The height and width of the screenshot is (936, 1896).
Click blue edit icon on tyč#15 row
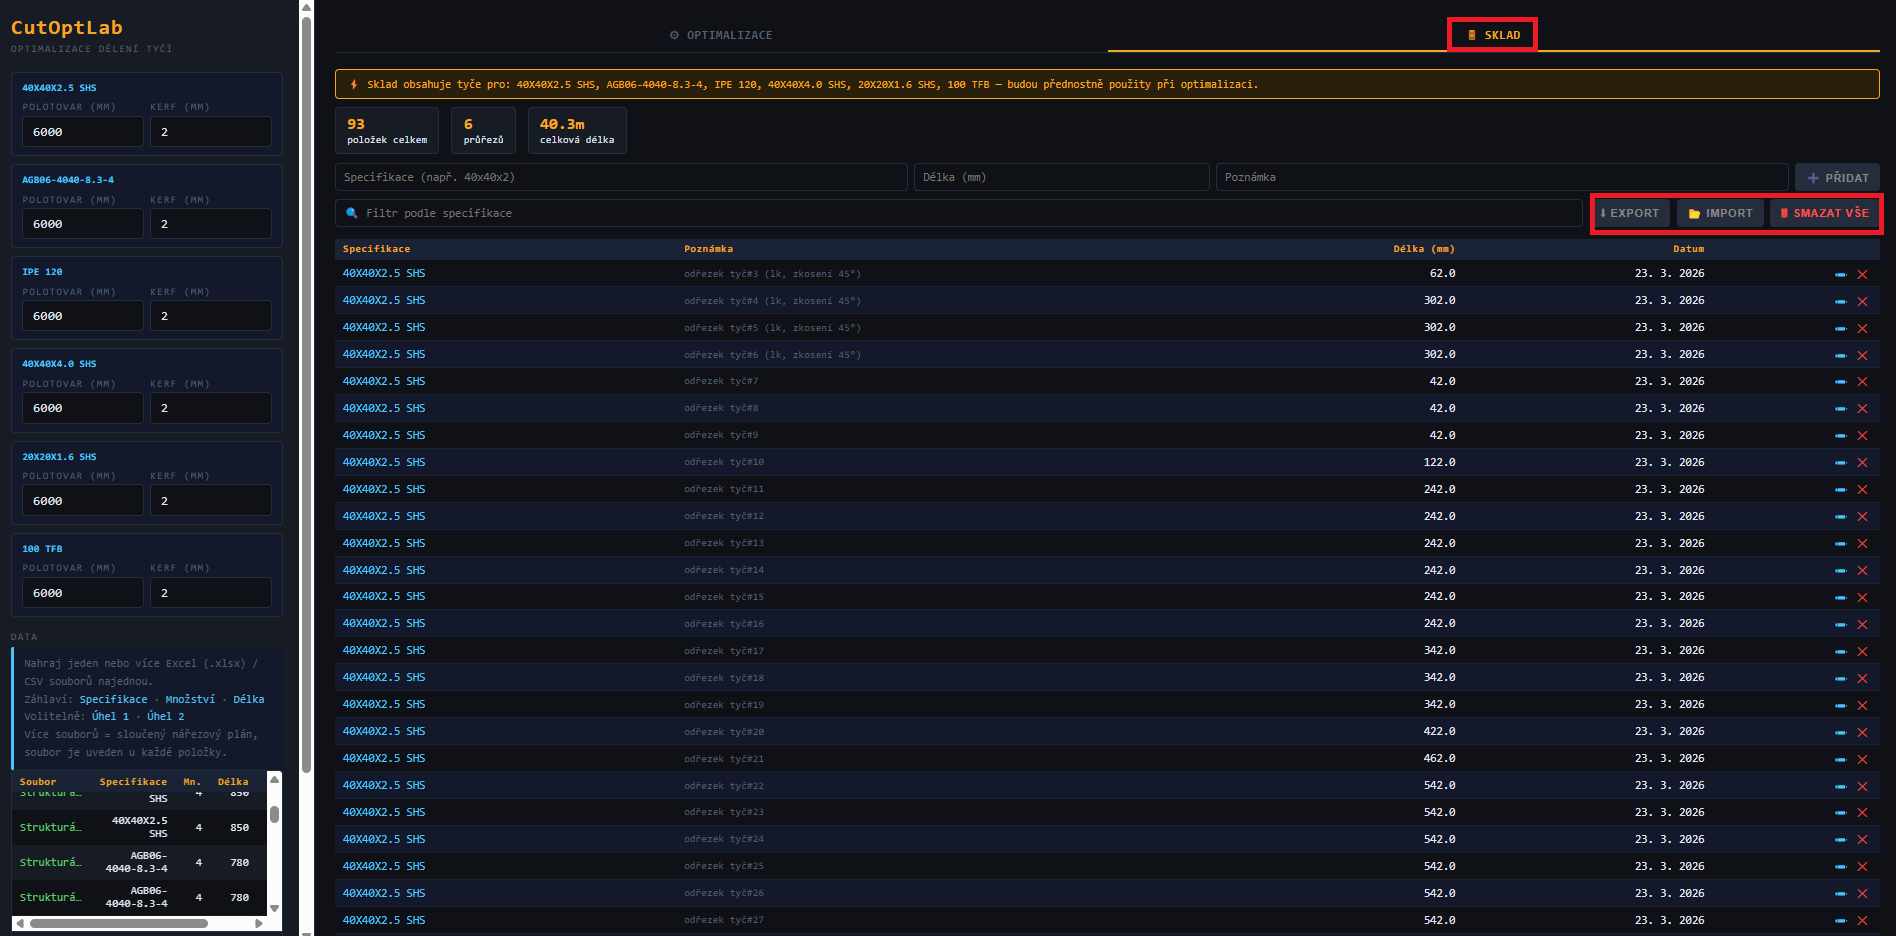tap(1840, 597)
